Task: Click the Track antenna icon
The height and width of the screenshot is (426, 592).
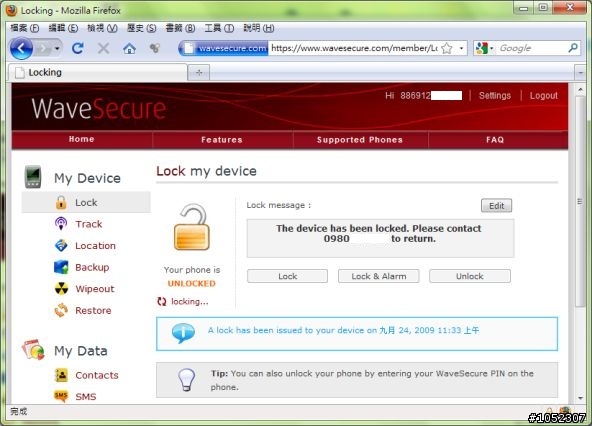Action: (x=61, y=224)
